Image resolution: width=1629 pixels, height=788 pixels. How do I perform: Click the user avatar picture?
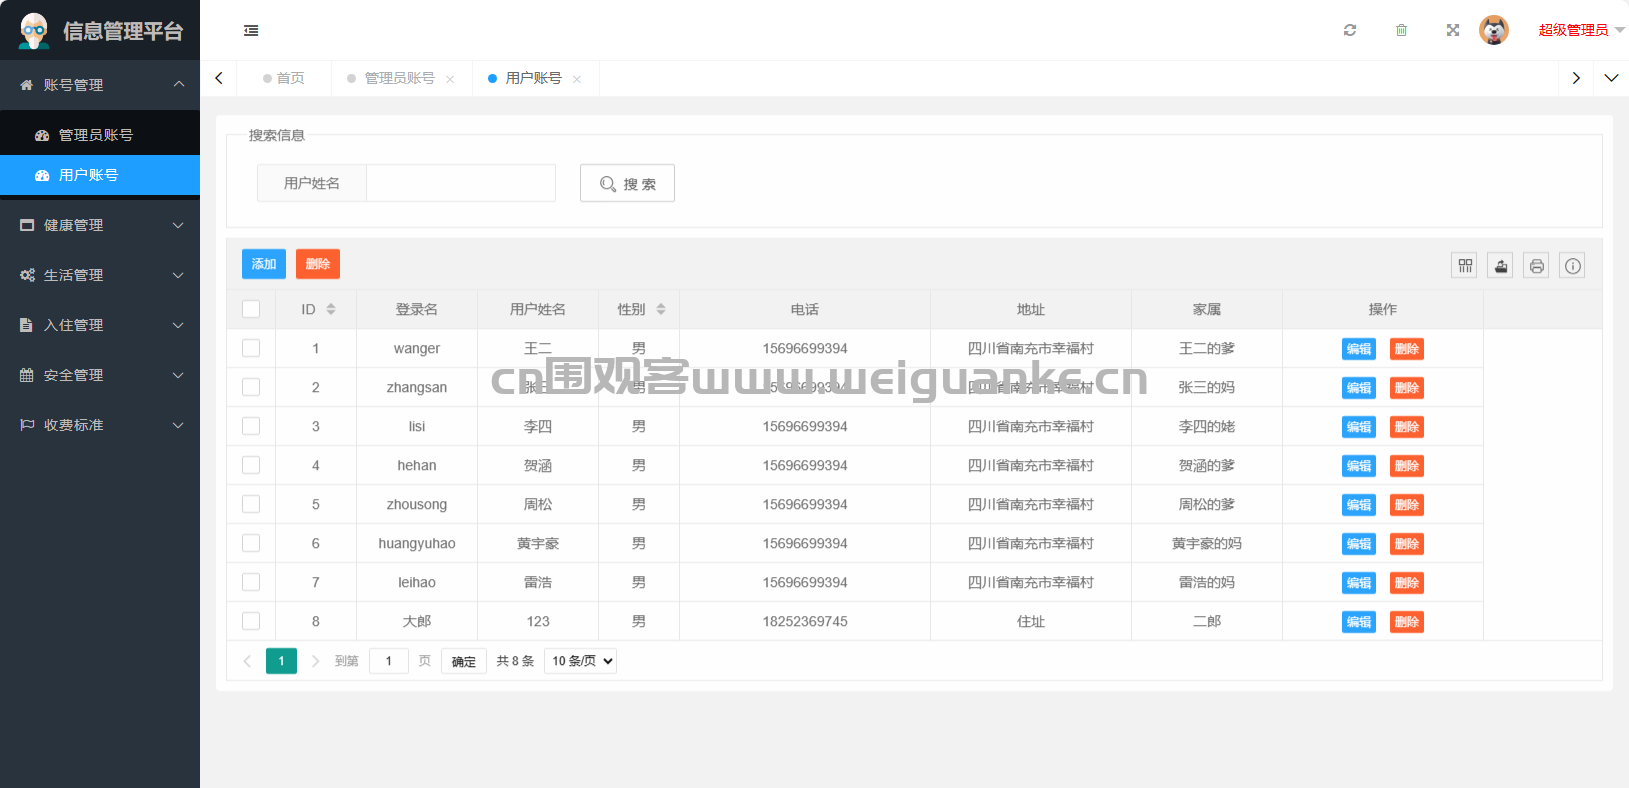pos(1494,30)
